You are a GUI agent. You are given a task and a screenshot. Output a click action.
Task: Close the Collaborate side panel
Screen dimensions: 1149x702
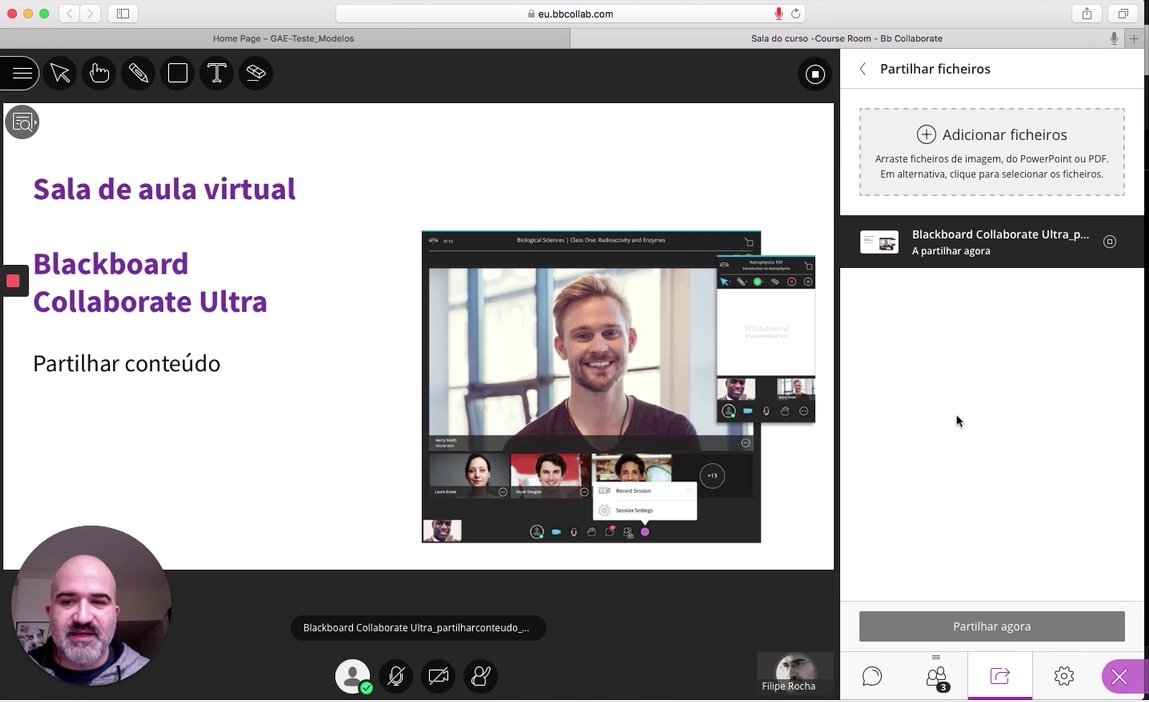coord(1121,676)
